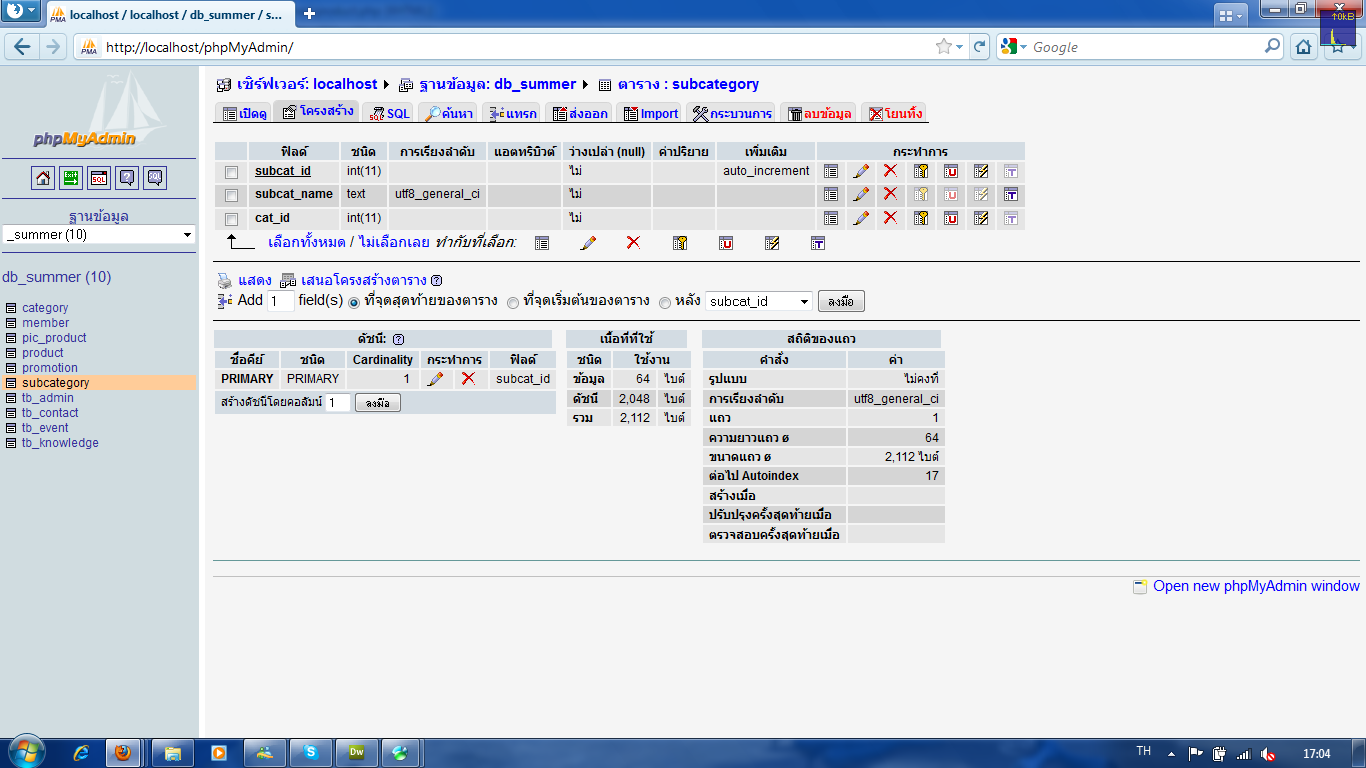Edit the subcat_name field with pencil
This screenshot has width=1366, height=768.
[861, 194]
